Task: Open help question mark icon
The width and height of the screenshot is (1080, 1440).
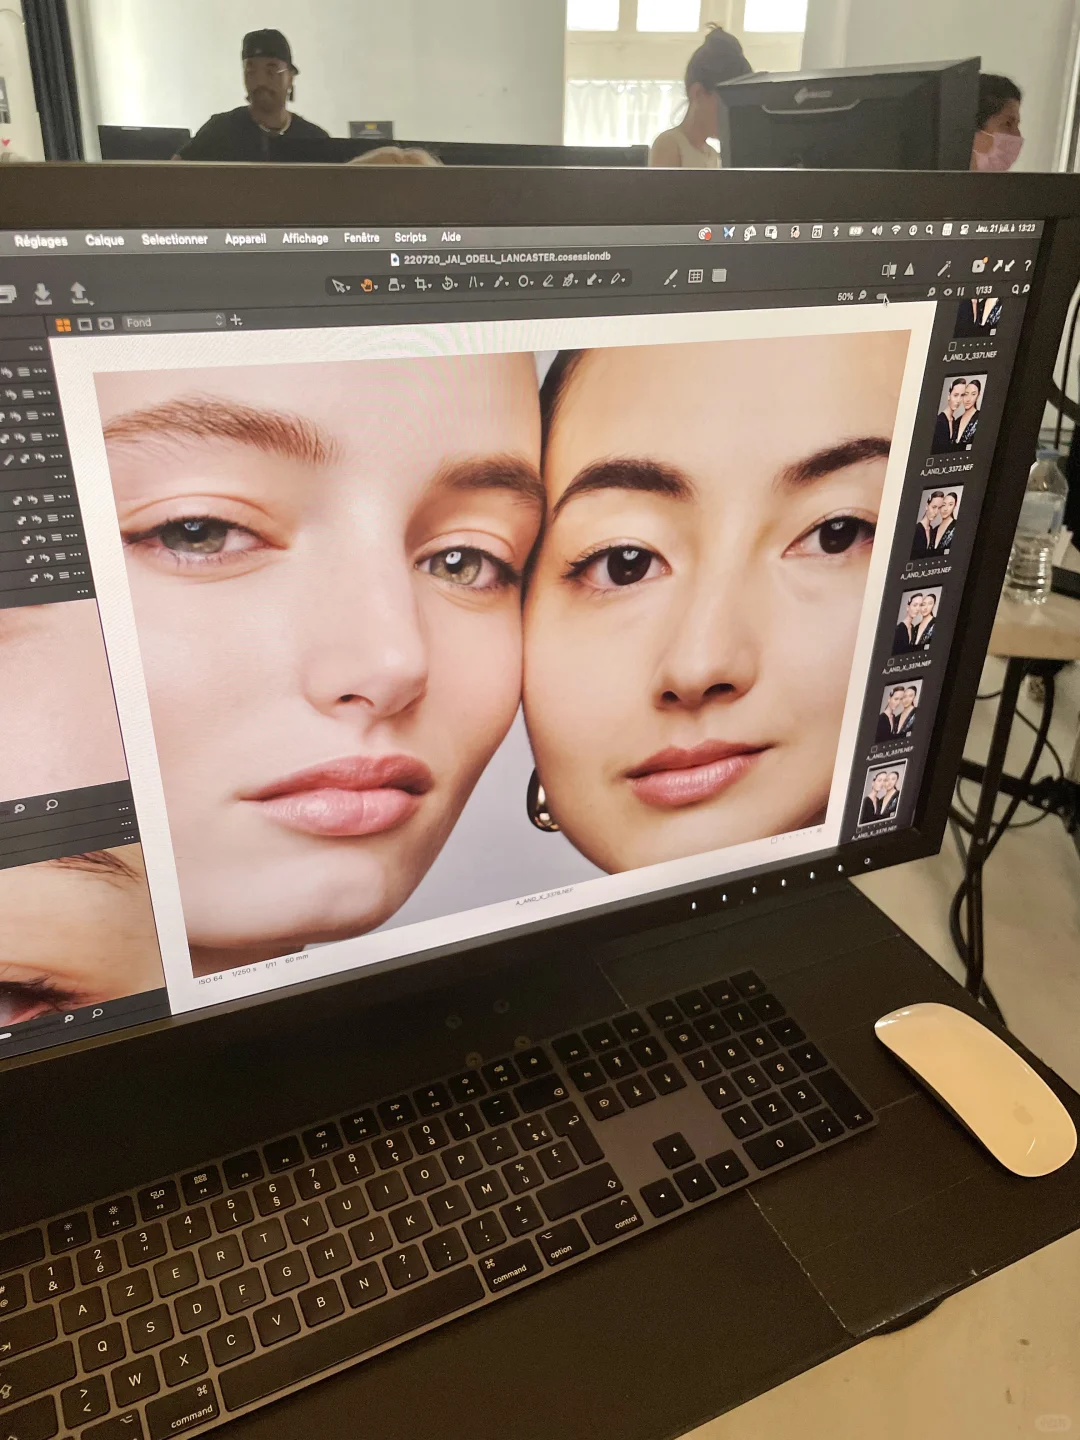Action: 1027,265
